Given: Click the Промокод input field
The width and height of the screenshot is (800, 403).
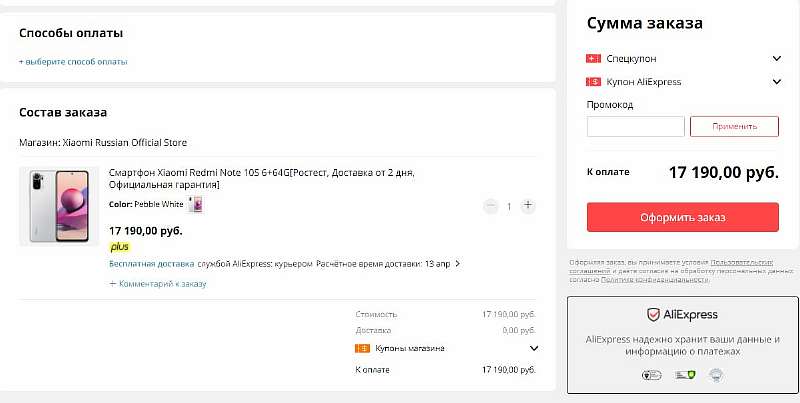Looking at the screenshot, I should [635, 127].
